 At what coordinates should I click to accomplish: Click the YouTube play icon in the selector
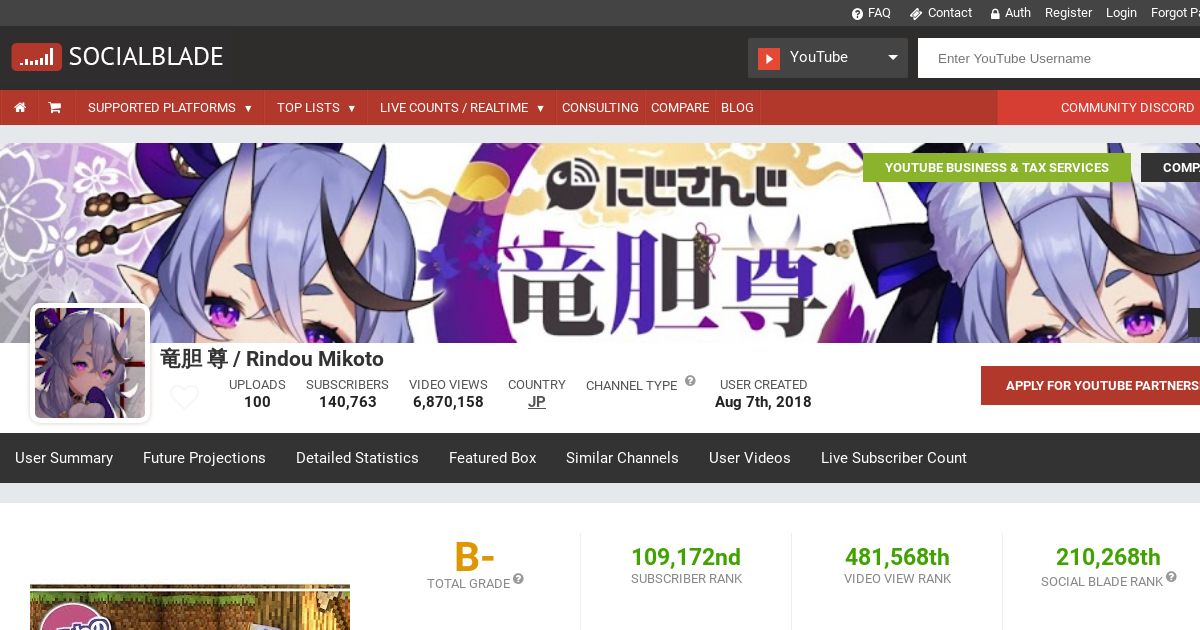[x=768, y=58]
